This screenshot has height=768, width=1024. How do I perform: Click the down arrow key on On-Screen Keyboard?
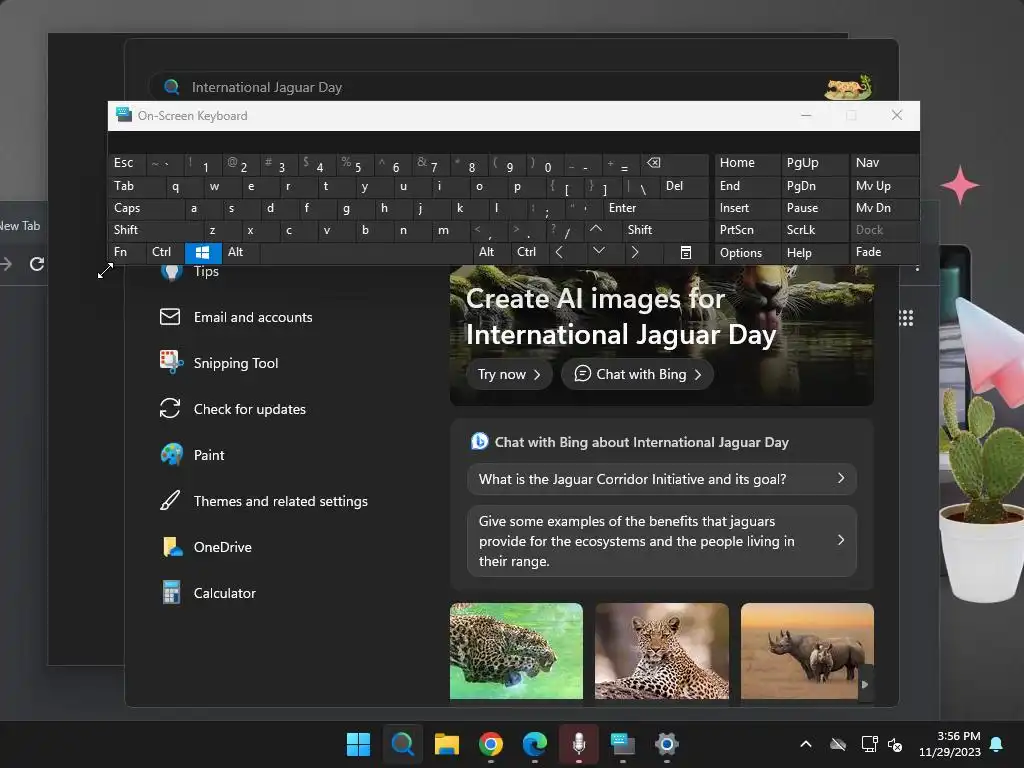click(x=598, y=253)
